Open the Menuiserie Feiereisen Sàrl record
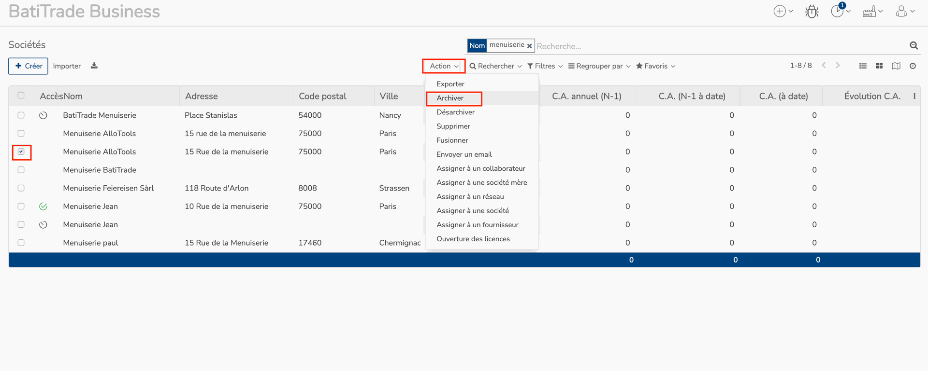928x371 pixels. tap(108, 188)
